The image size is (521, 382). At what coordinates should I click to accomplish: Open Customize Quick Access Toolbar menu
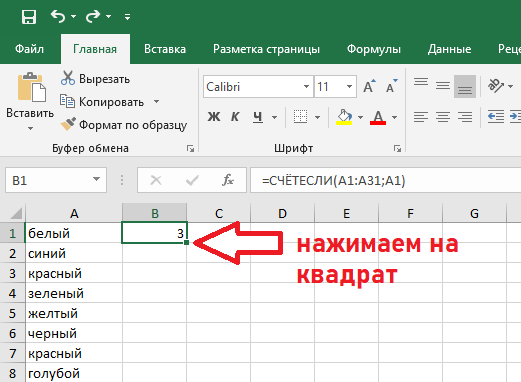(x=127, y=16)
